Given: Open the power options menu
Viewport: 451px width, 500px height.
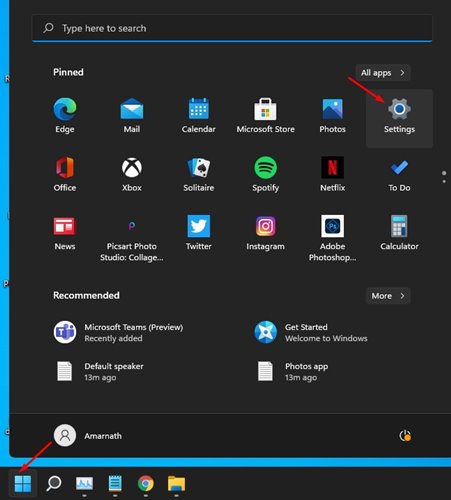Looking at the screenshot, I should coord(405,436).
